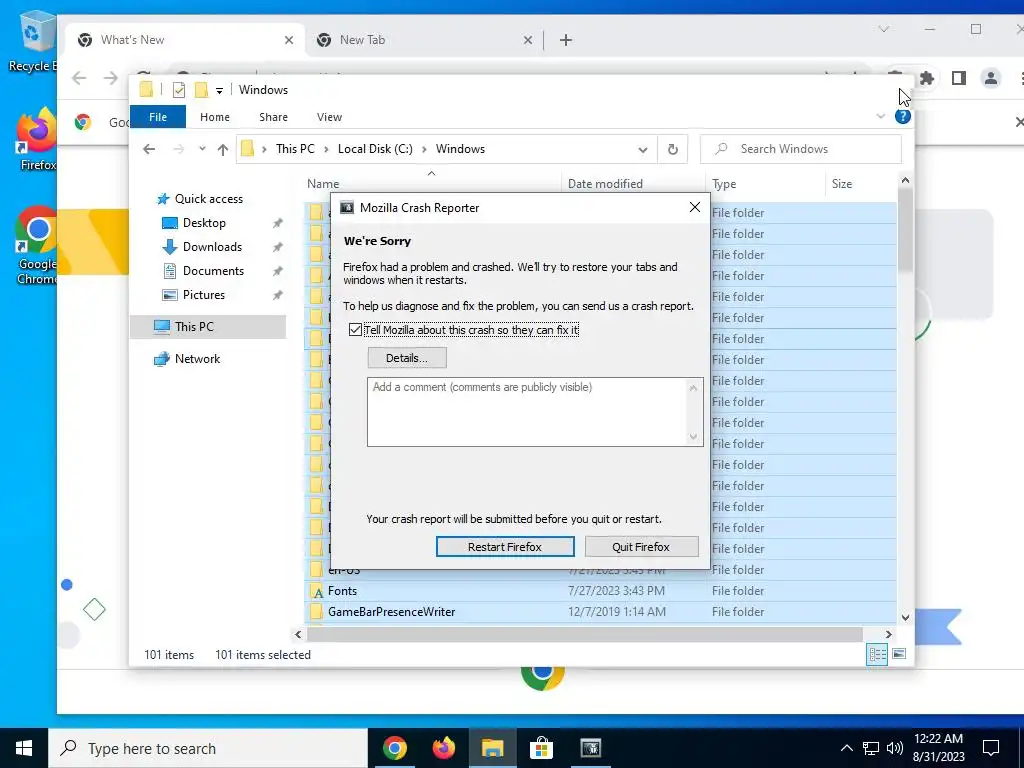Uncheck Tell Mozilla about this crash checkbox
The image size is (1024, 768).
[x=355, y=330]
